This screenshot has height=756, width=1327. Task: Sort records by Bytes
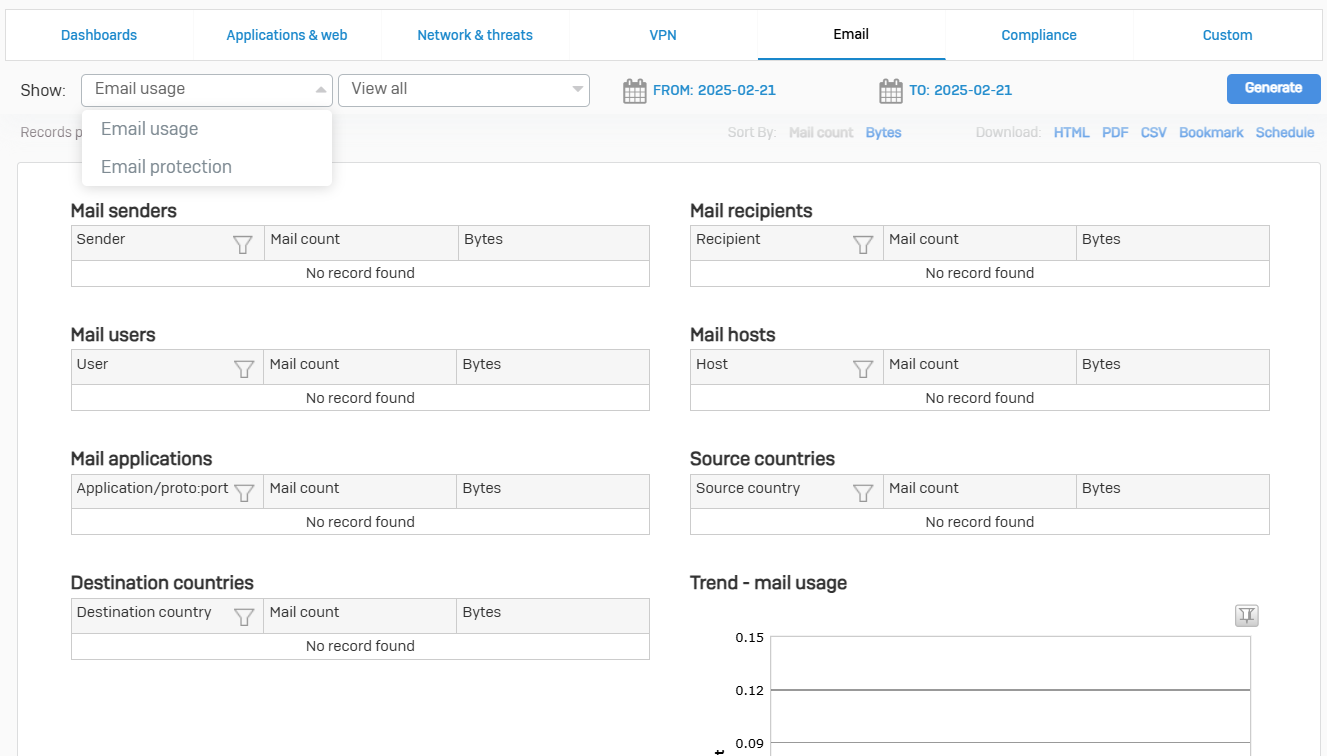pyautogui.click(x=883, y=132)
